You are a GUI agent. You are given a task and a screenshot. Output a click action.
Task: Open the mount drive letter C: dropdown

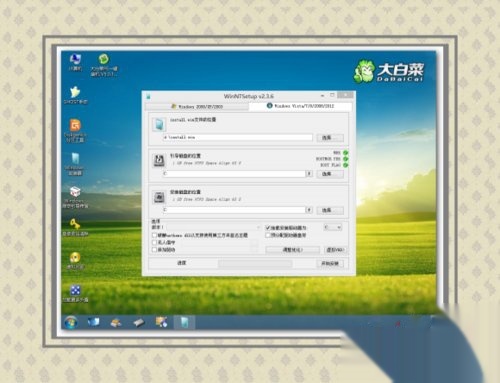pyautogui.click(x=333, y=227)
